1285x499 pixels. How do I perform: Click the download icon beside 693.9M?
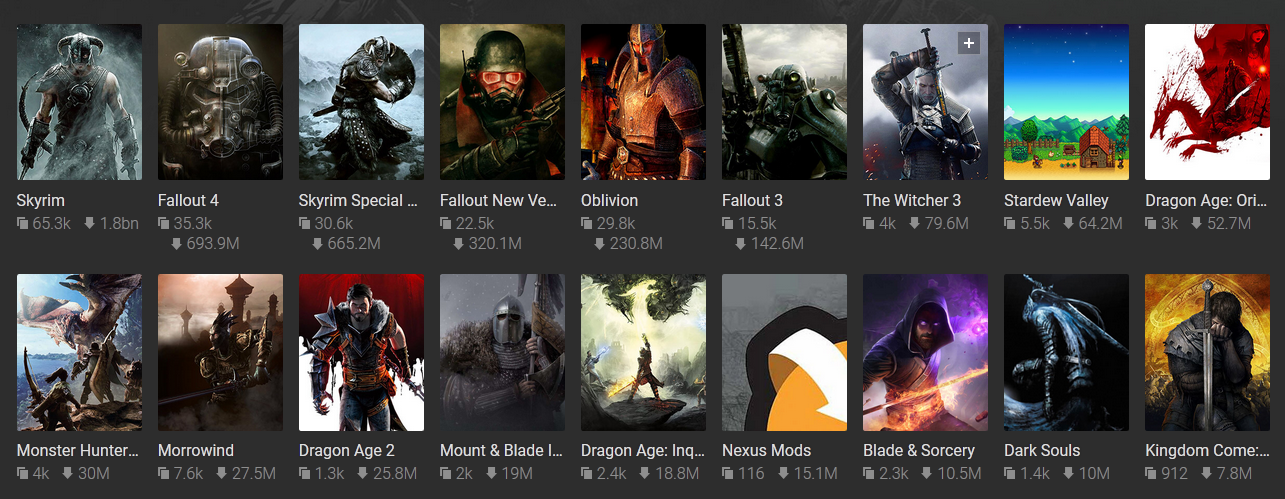[x=179, y=246]
